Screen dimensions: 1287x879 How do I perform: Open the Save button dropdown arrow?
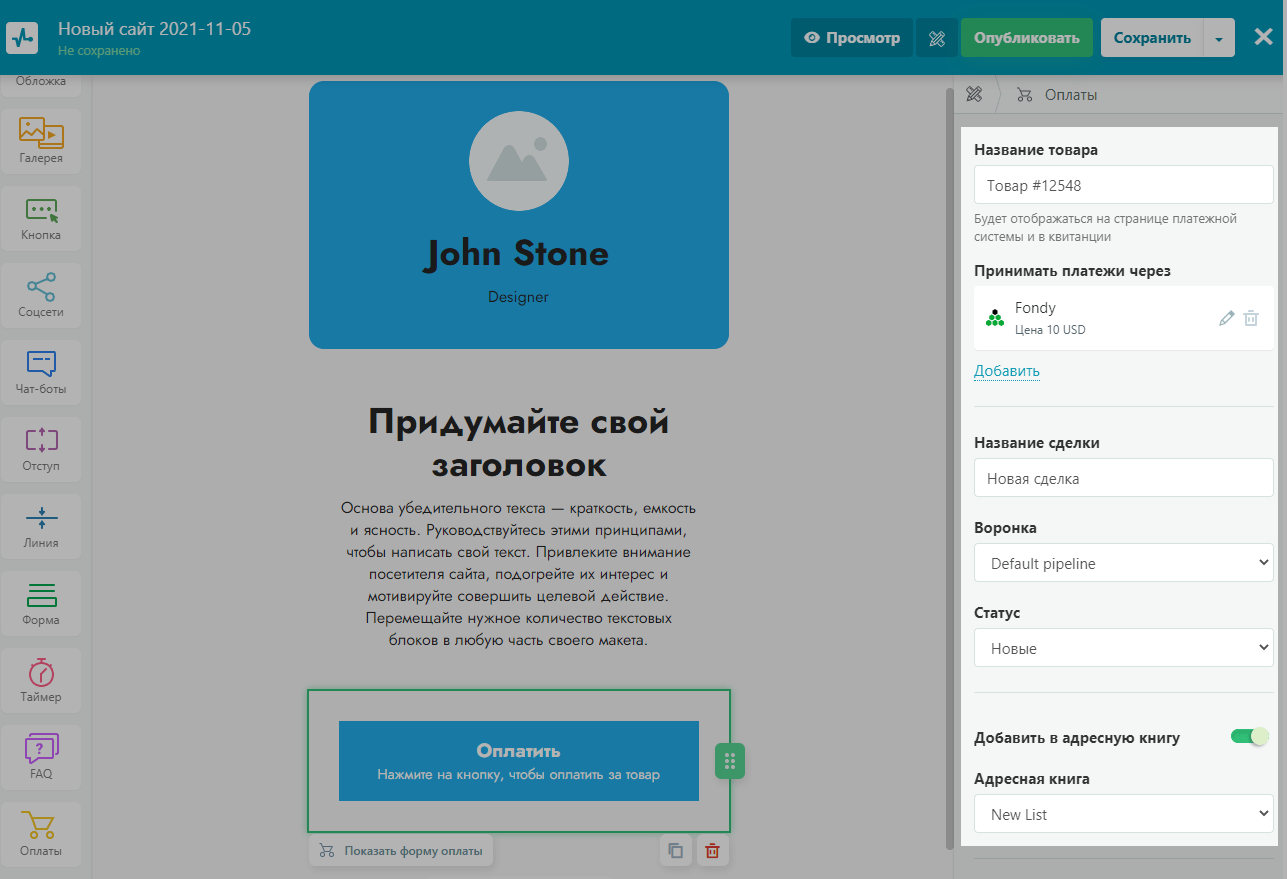(x=1218, y=38)
